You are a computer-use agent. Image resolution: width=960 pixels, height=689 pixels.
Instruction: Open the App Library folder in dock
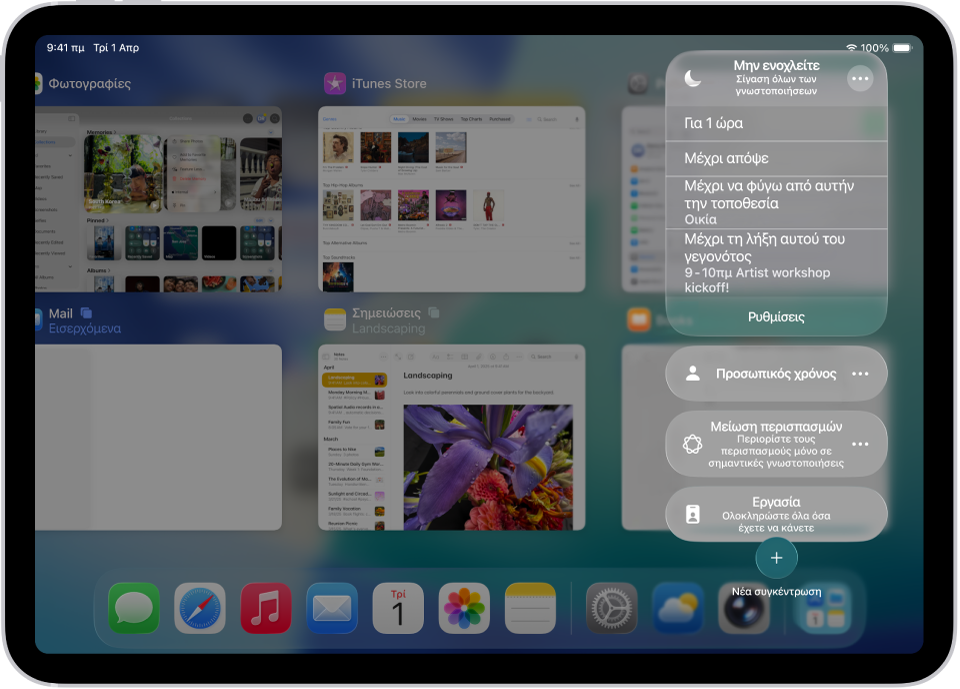point(825,608)
